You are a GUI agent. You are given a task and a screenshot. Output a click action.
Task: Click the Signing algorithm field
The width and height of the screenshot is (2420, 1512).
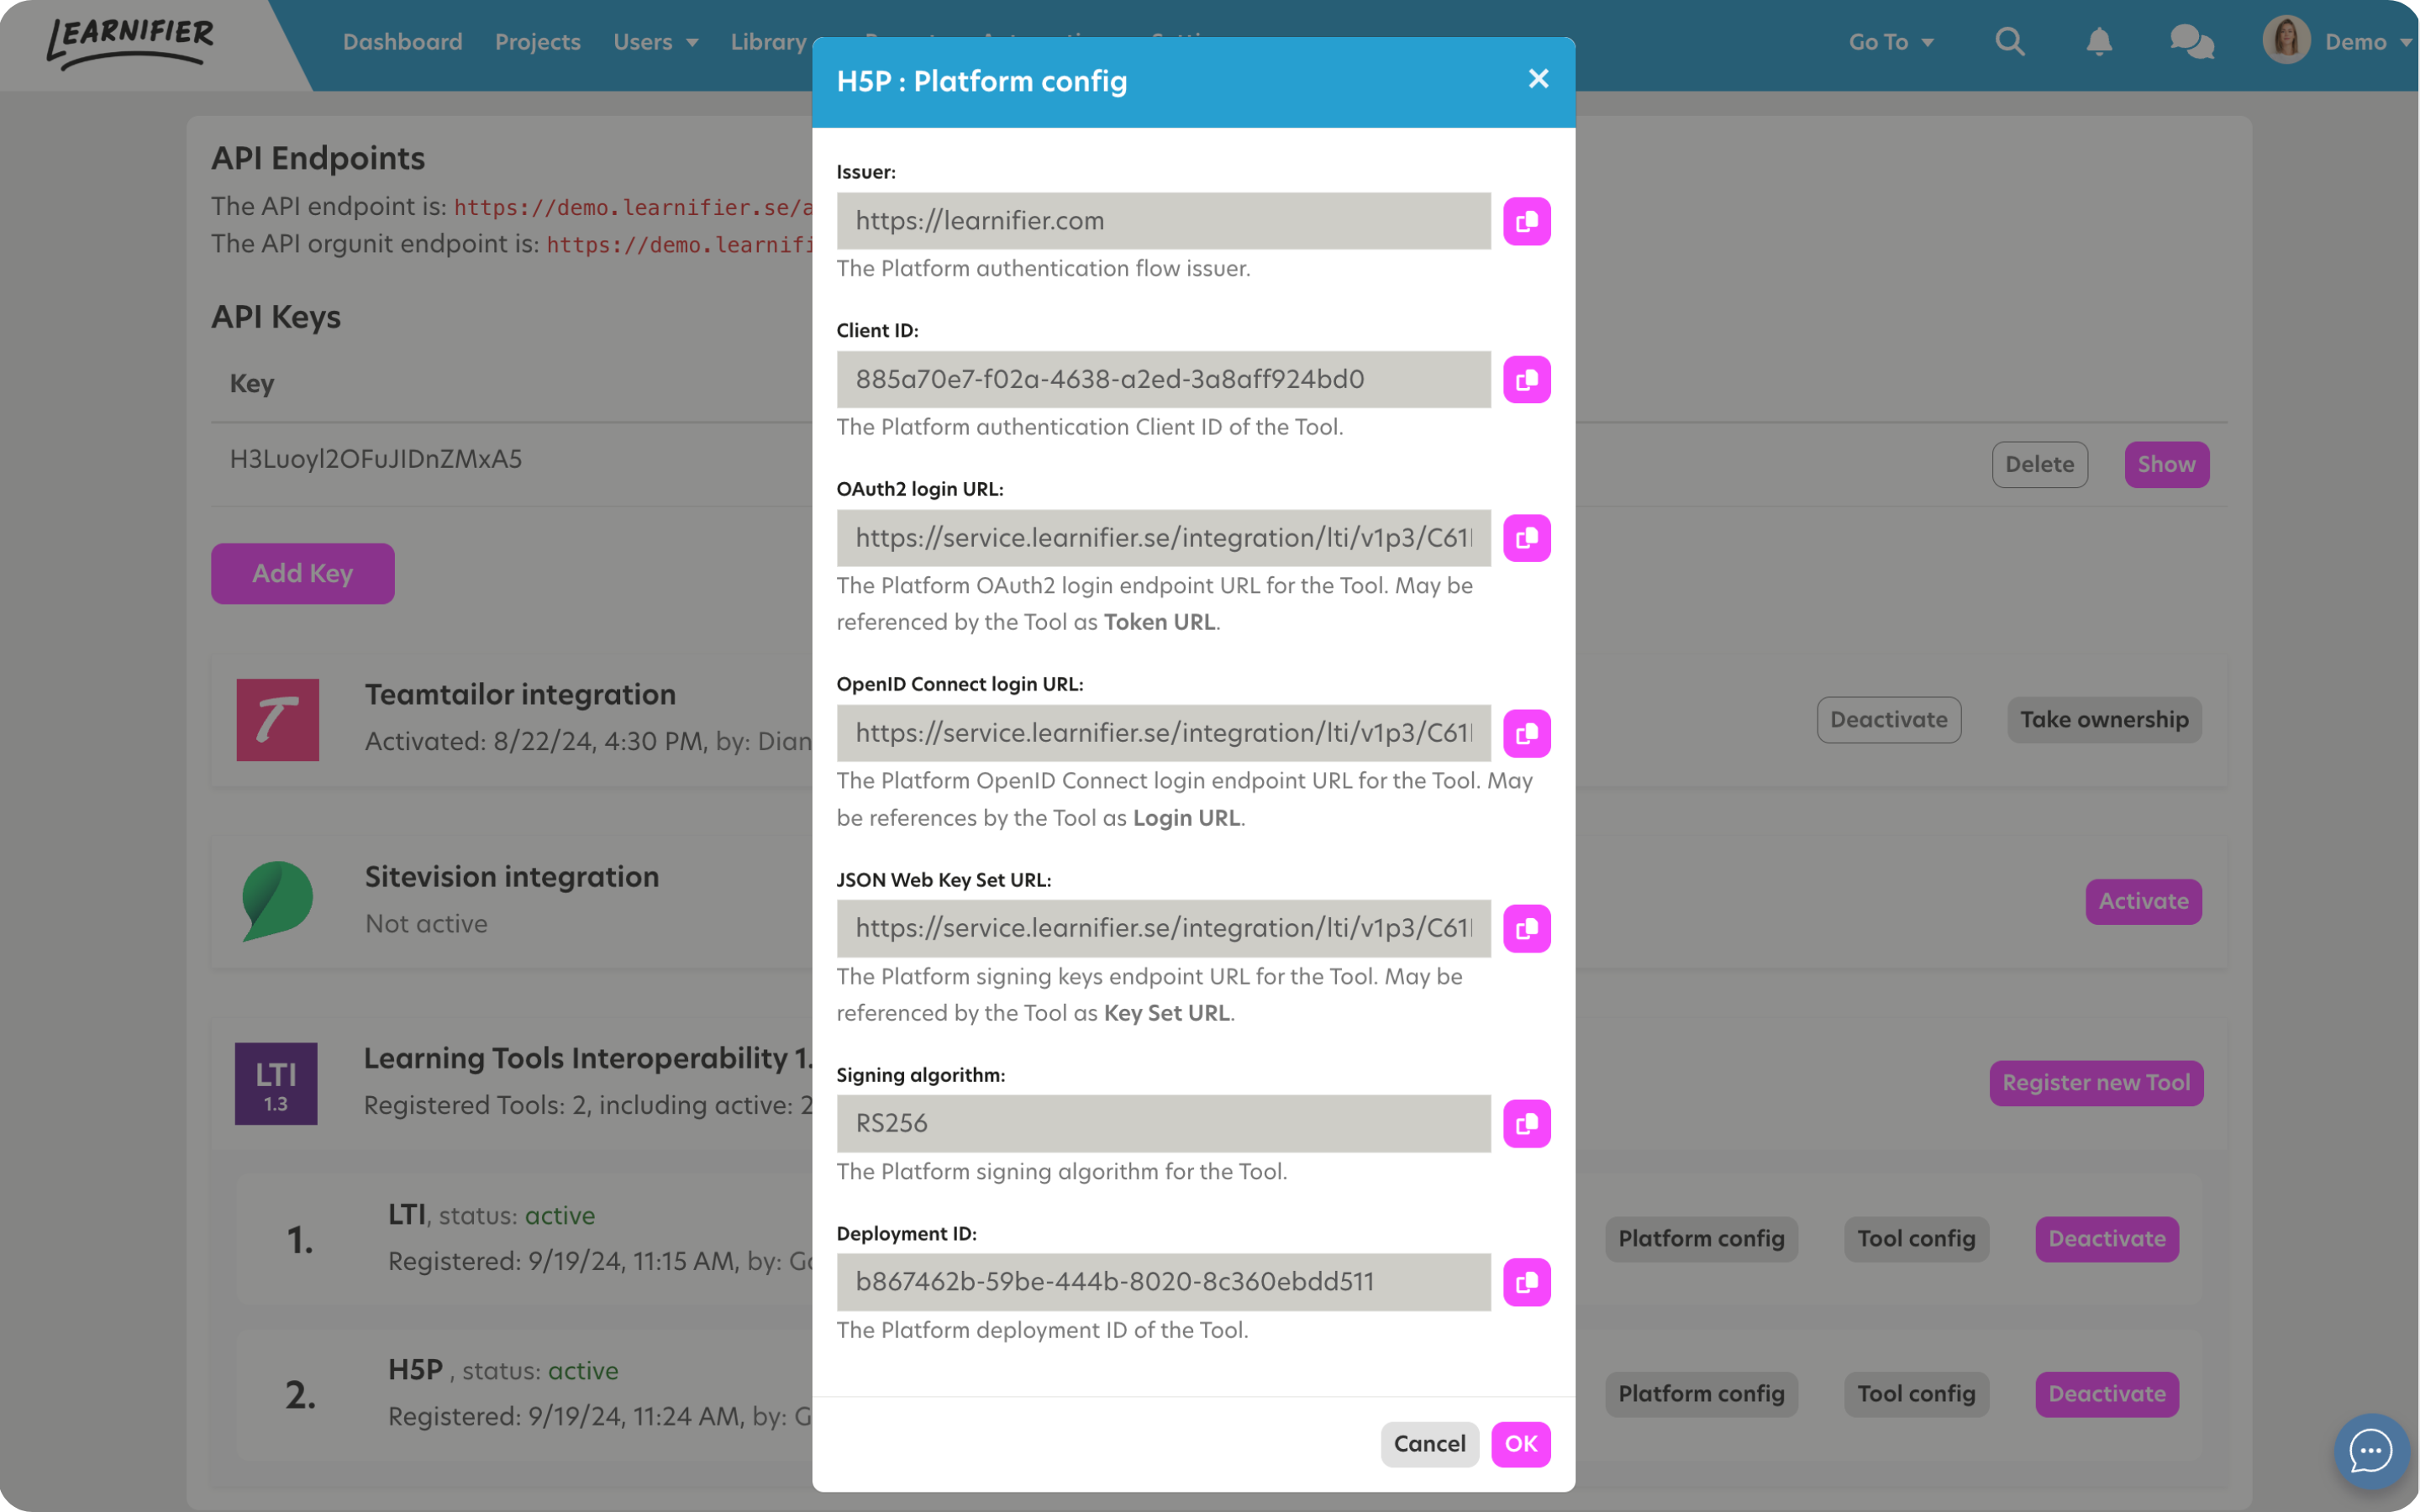[1163, 1124]
